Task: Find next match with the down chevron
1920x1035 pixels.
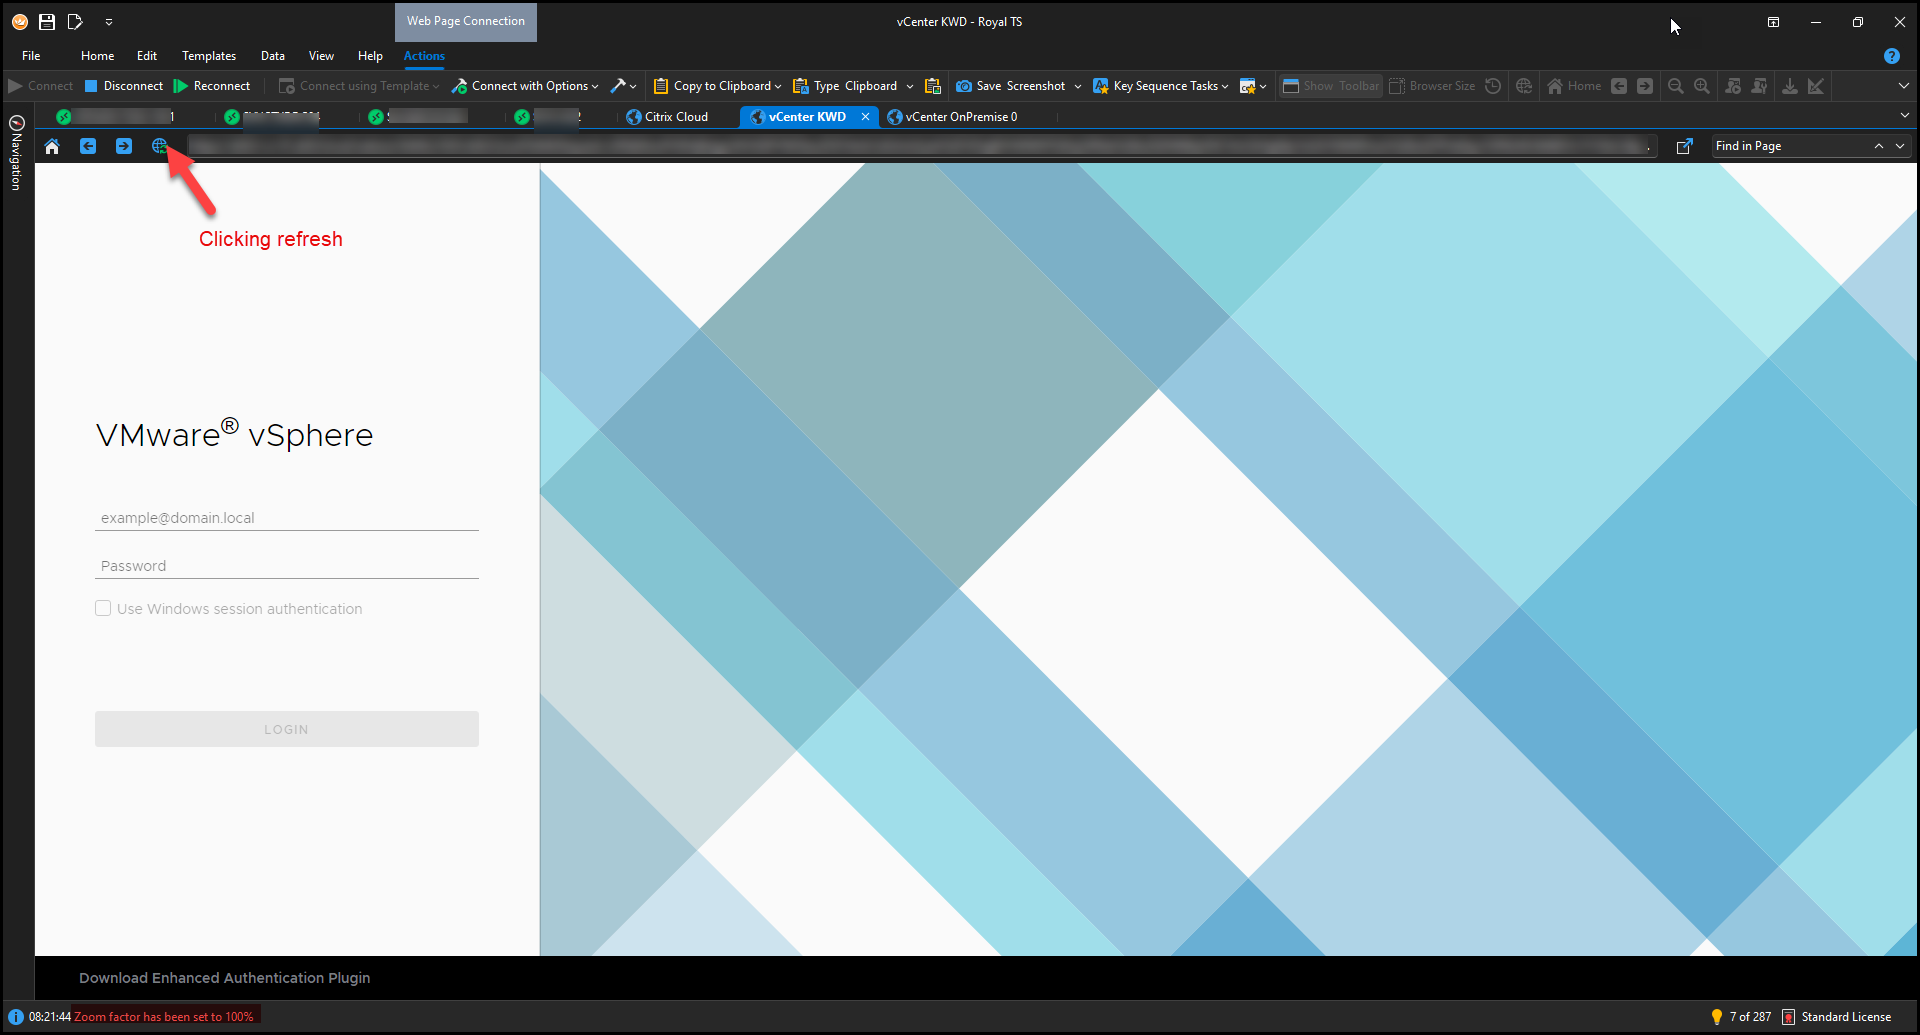Action: (x=1900, y=146)
